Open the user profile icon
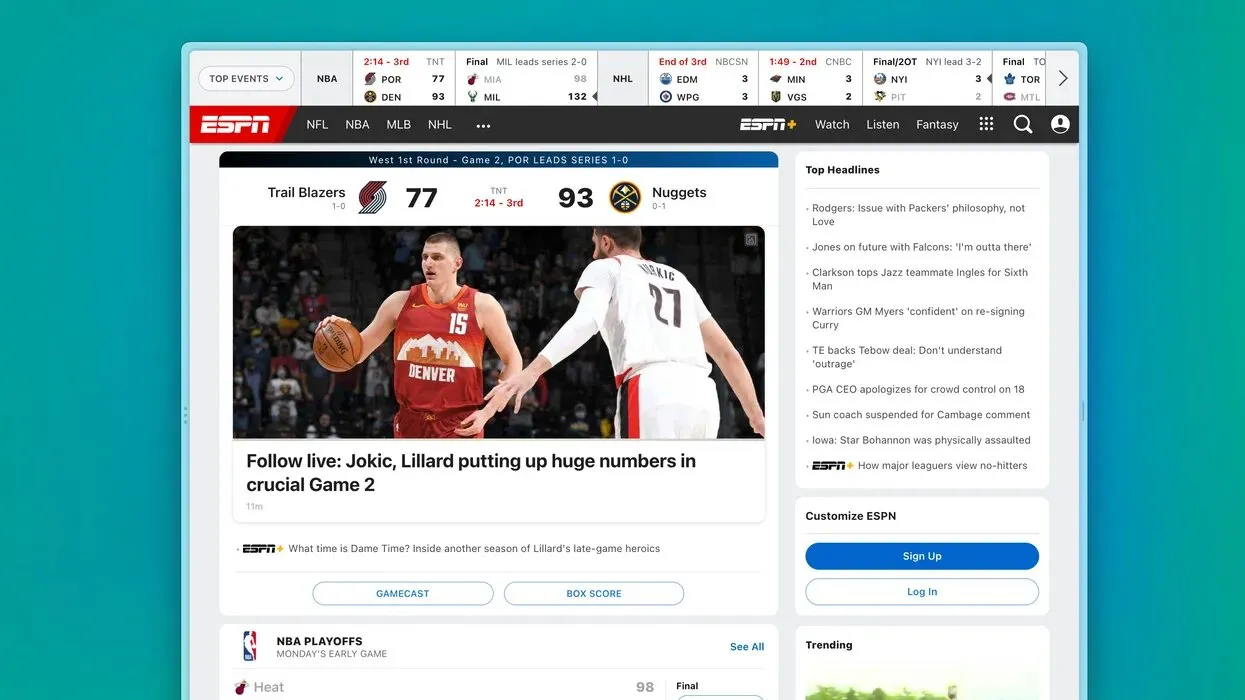 coord(1060,124)
